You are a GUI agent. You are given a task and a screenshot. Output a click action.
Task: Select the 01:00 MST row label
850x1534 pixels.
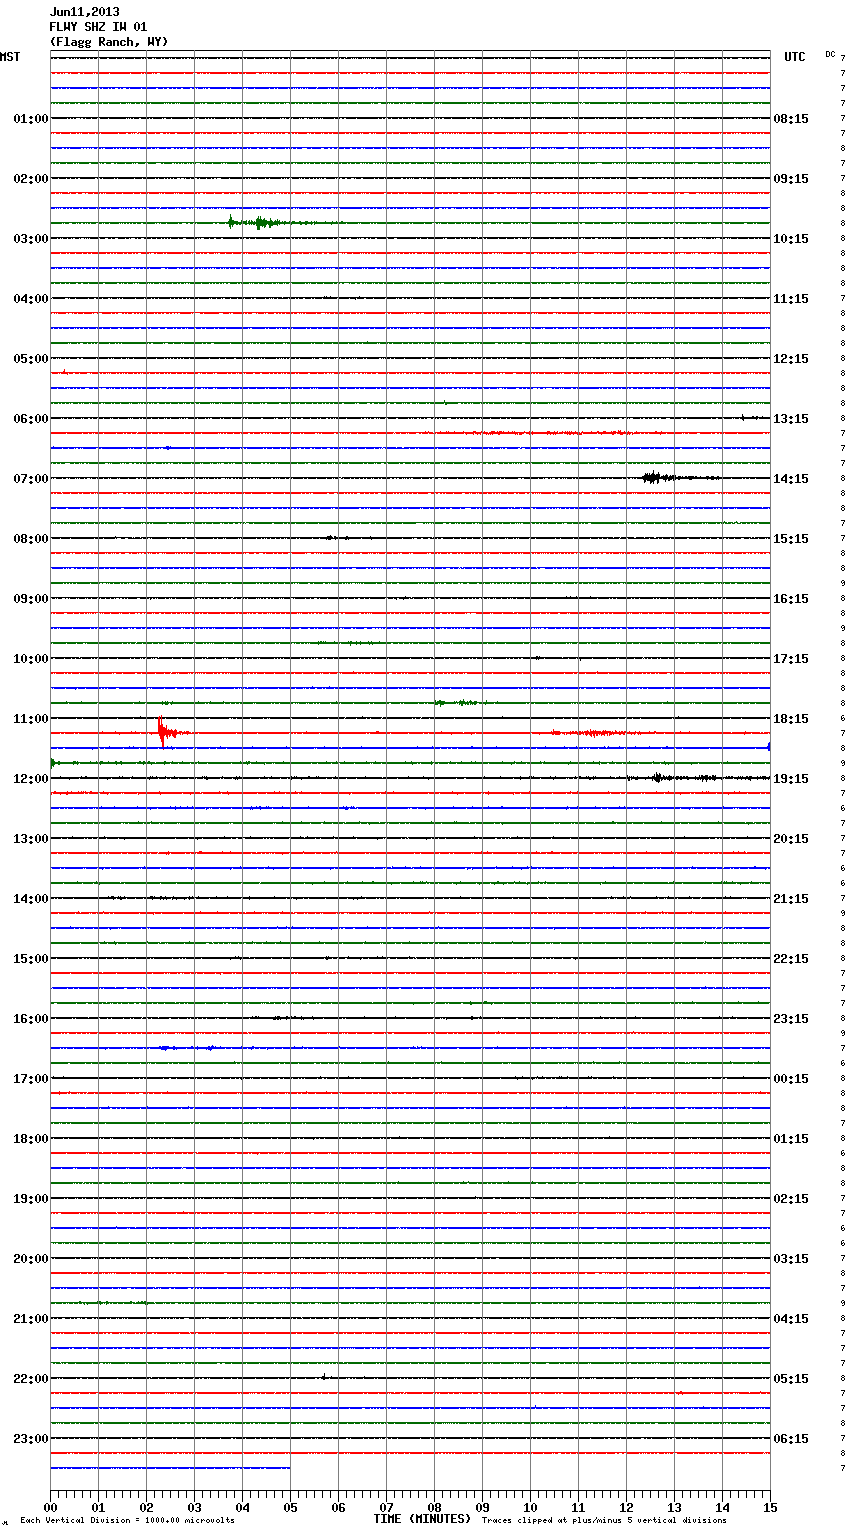[x=31, y=119]
